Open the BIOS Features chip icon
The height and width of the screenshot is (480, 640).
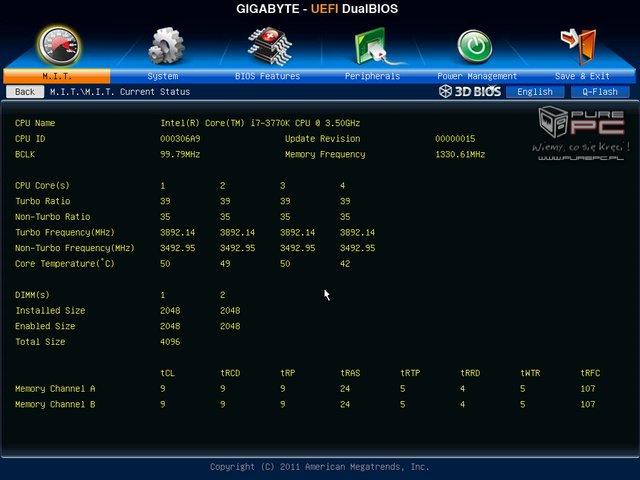[x=269, y=46]
